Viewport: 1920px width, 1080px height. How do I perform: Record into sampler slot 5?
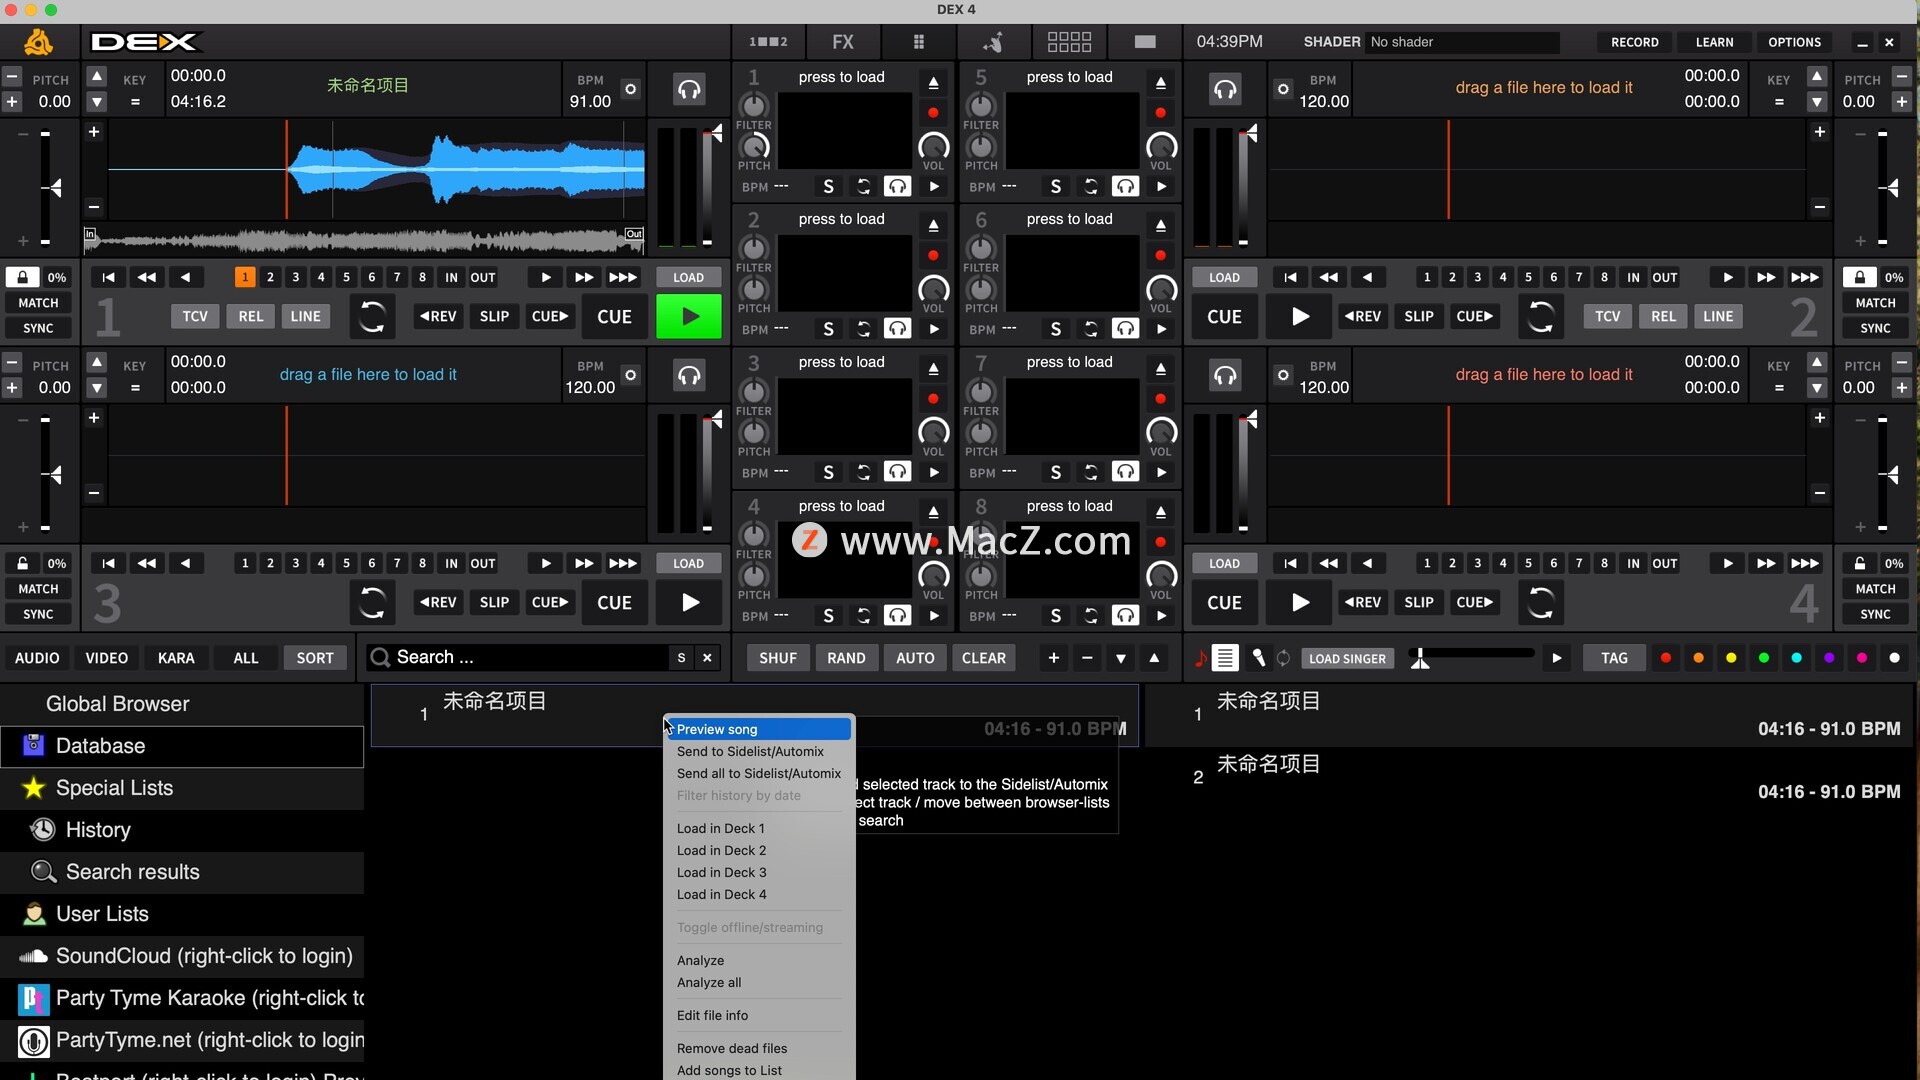pyautogui.click(x=1160, y=112)
